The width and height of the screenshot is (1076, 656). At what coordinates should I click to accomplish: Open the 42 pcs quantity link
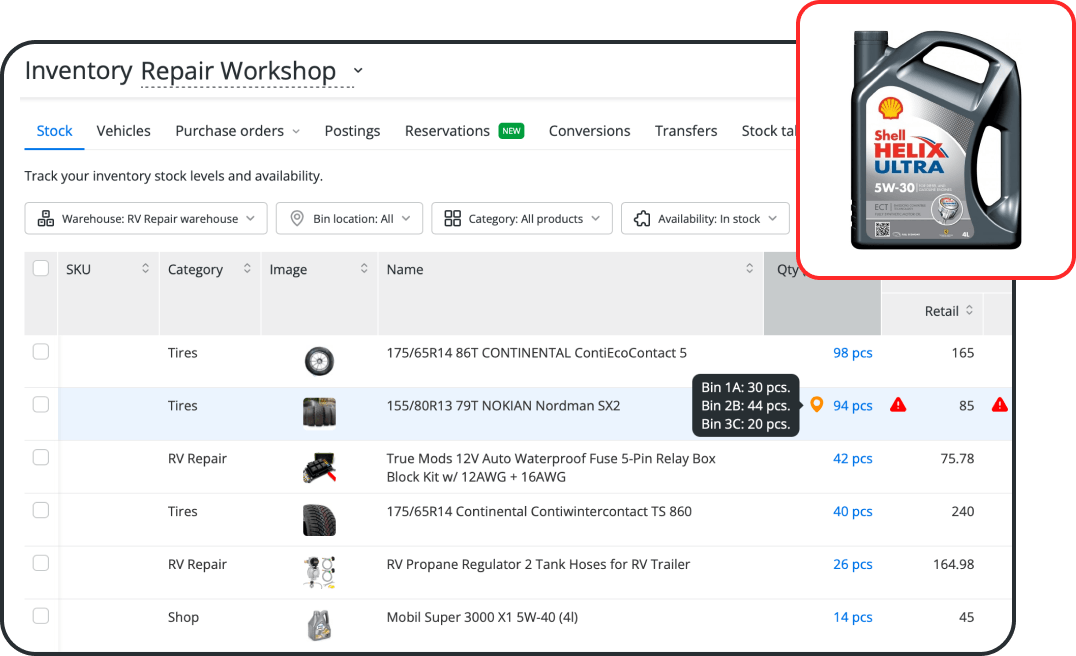click(852, 459)
